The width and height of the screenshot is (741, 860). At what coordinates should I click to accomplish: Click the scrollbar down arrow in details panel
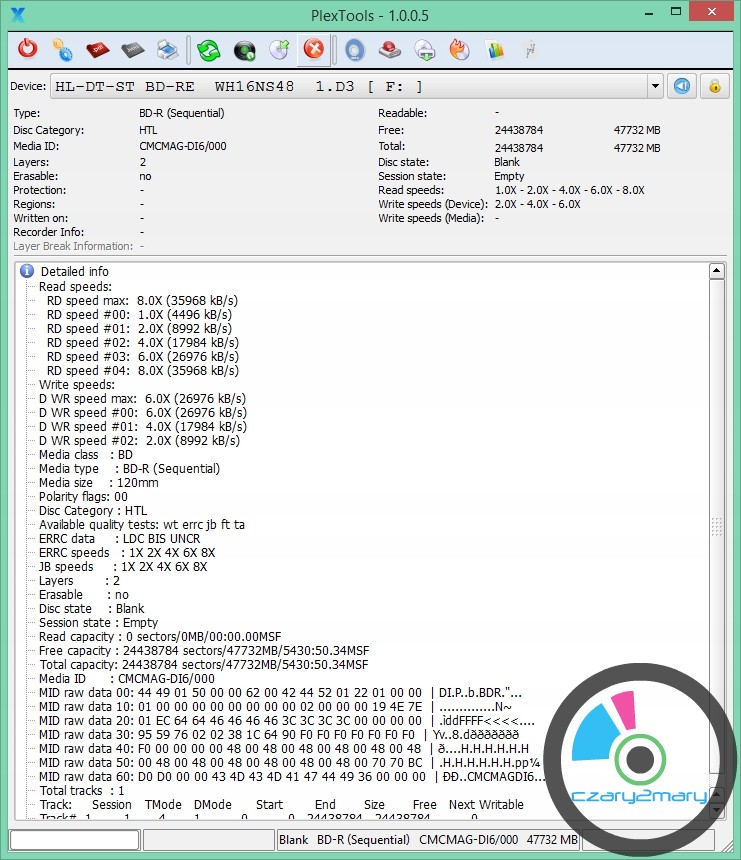coord(716,812)
